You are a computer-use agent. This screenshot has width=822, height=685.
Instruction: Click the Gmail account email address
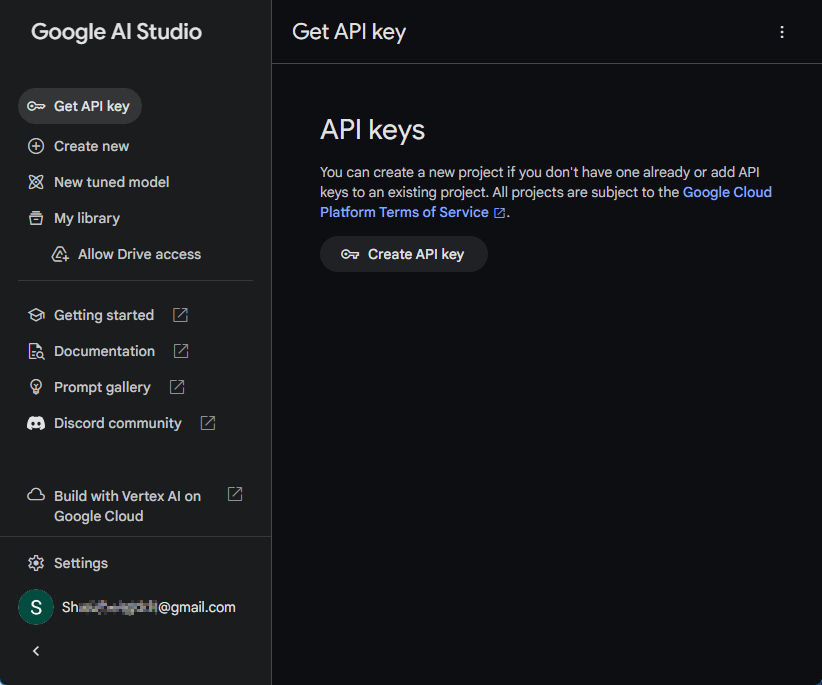[x=148, y=607]
